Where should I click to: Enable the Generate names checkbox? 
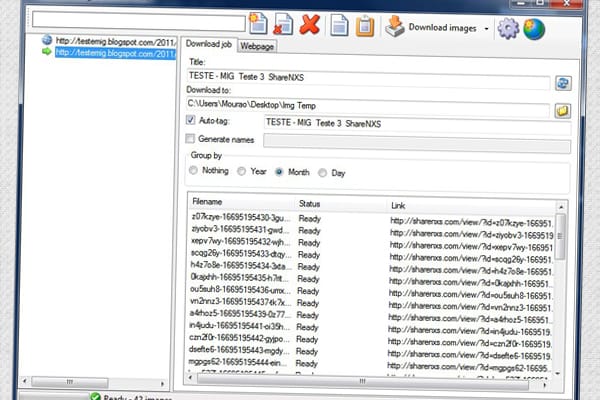tap(190, 139)
